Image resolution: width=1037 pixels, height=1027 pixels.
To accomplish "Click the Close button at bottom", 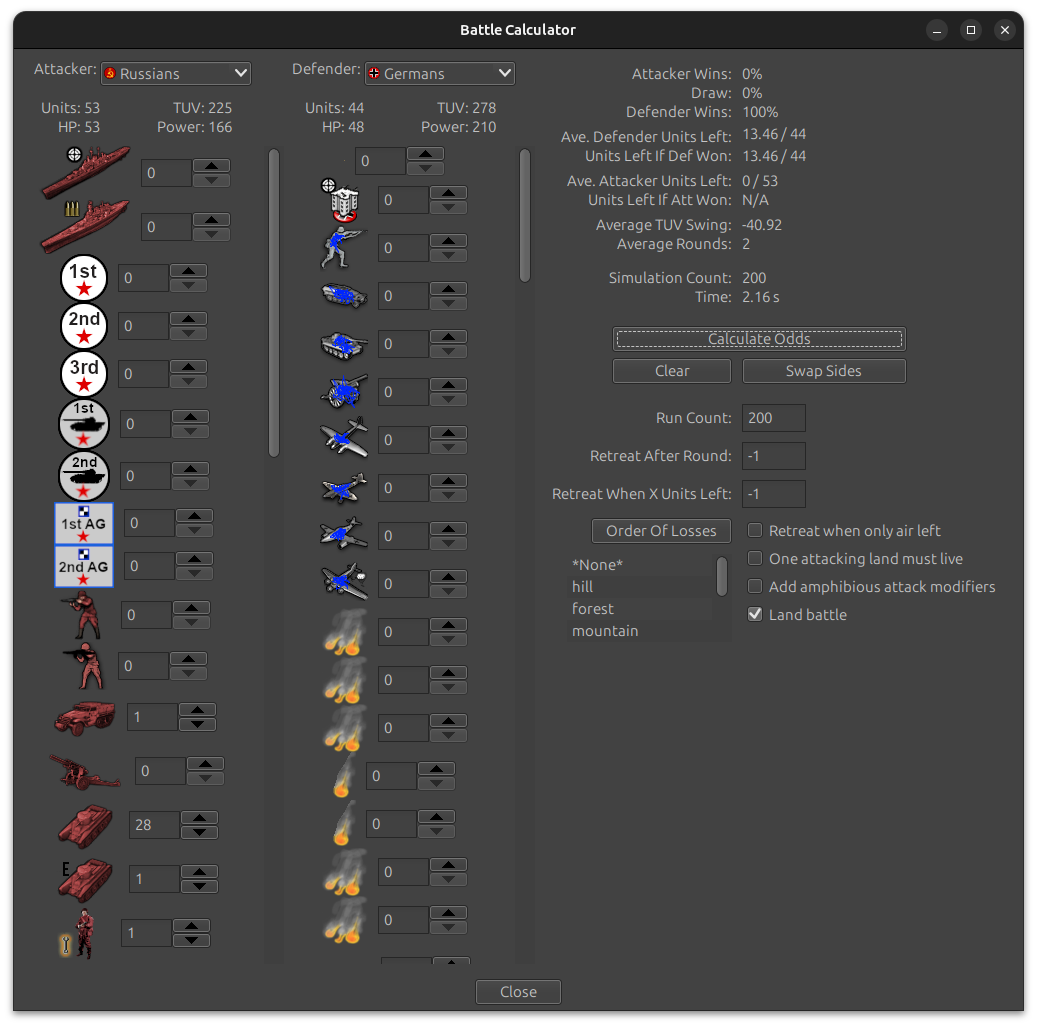I will click(x=518, y=992).
